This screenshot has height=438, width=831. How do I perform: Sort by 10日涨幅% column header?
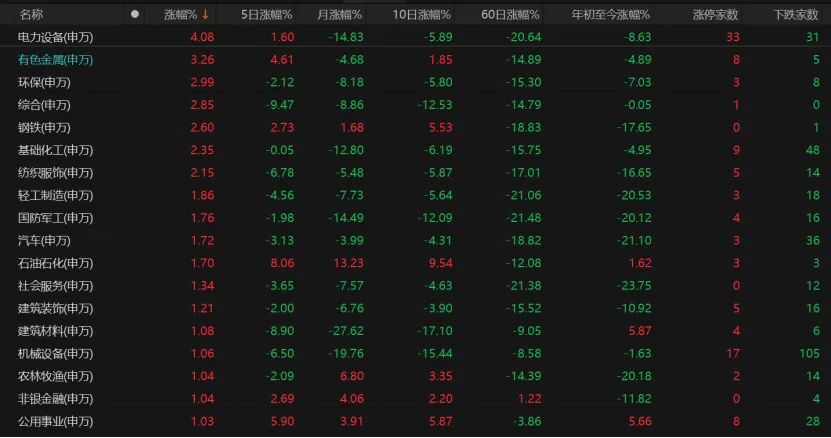pos(421,15)
